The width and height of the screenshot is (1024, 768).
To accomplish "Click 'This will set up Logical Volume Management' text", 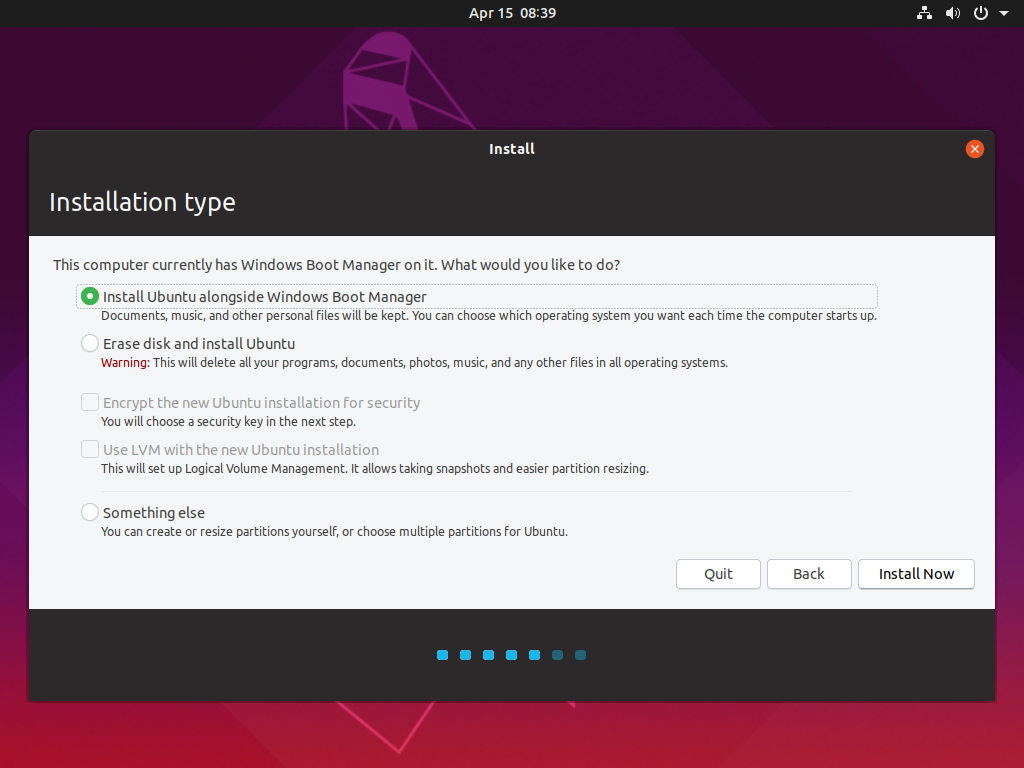I will (x=375, y=469).
